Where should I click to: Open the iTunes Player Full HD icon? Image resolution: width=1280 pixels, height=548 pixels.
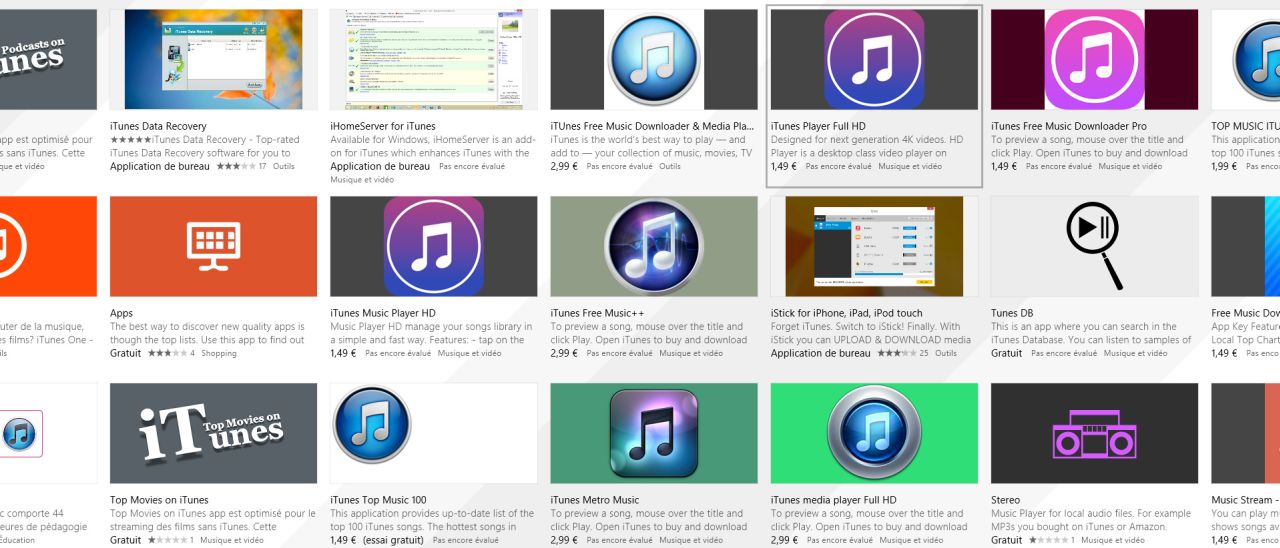[874, 60]
